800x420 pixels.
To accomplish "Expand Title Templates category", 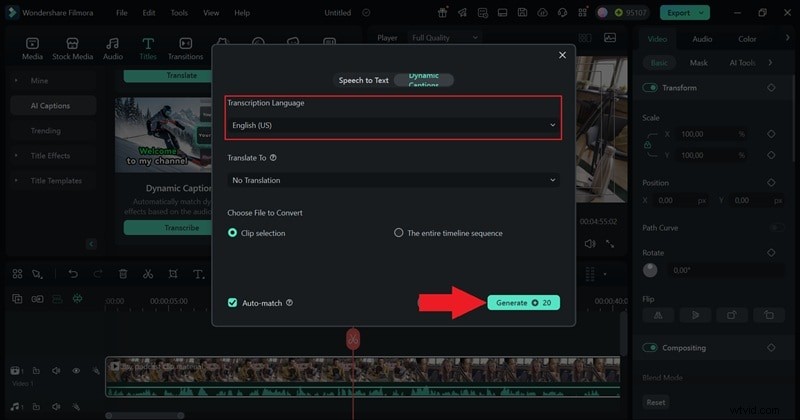I will click(x=16, y=181).
